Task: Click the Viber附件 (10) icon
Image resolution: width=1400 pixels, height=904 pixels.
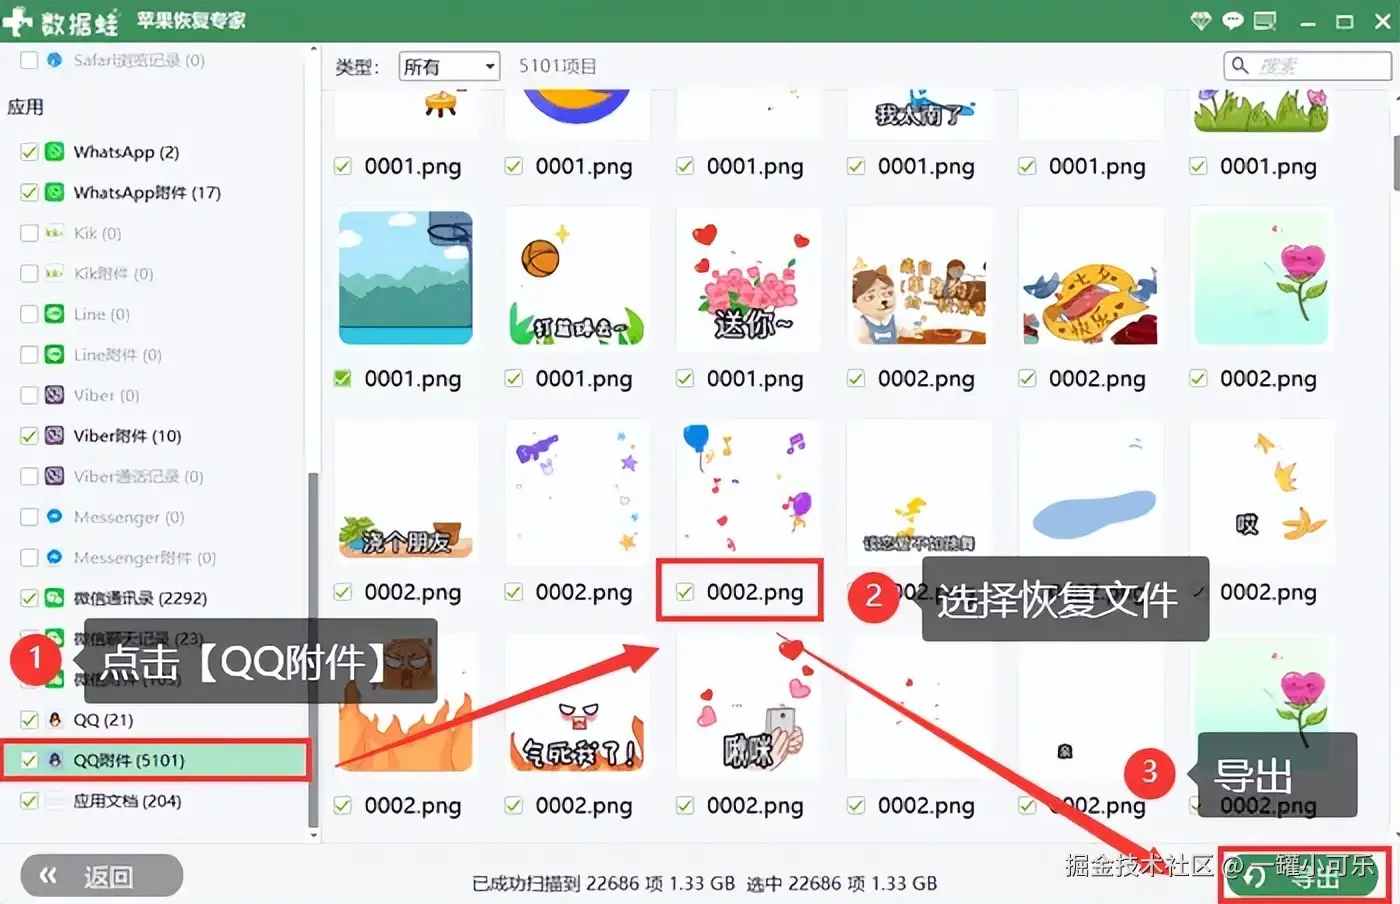Action: (x=55, y=436)
